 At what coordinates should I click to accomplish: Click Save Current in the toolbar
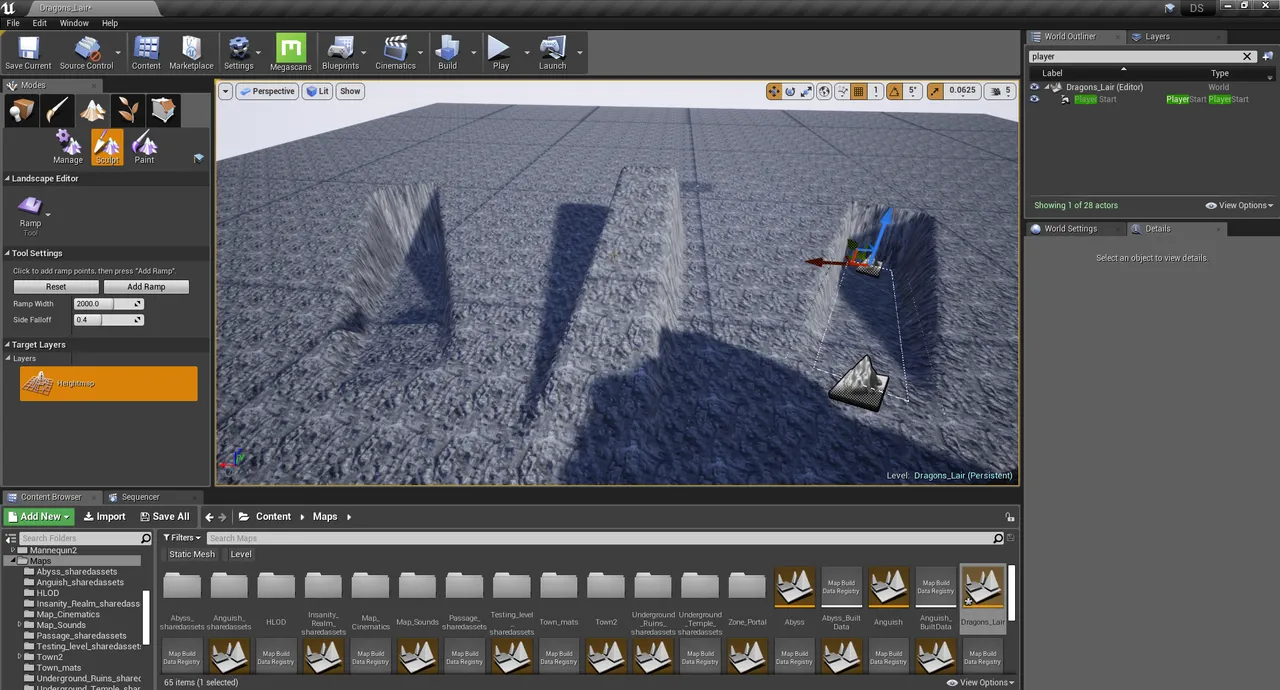tap(28, 53)
